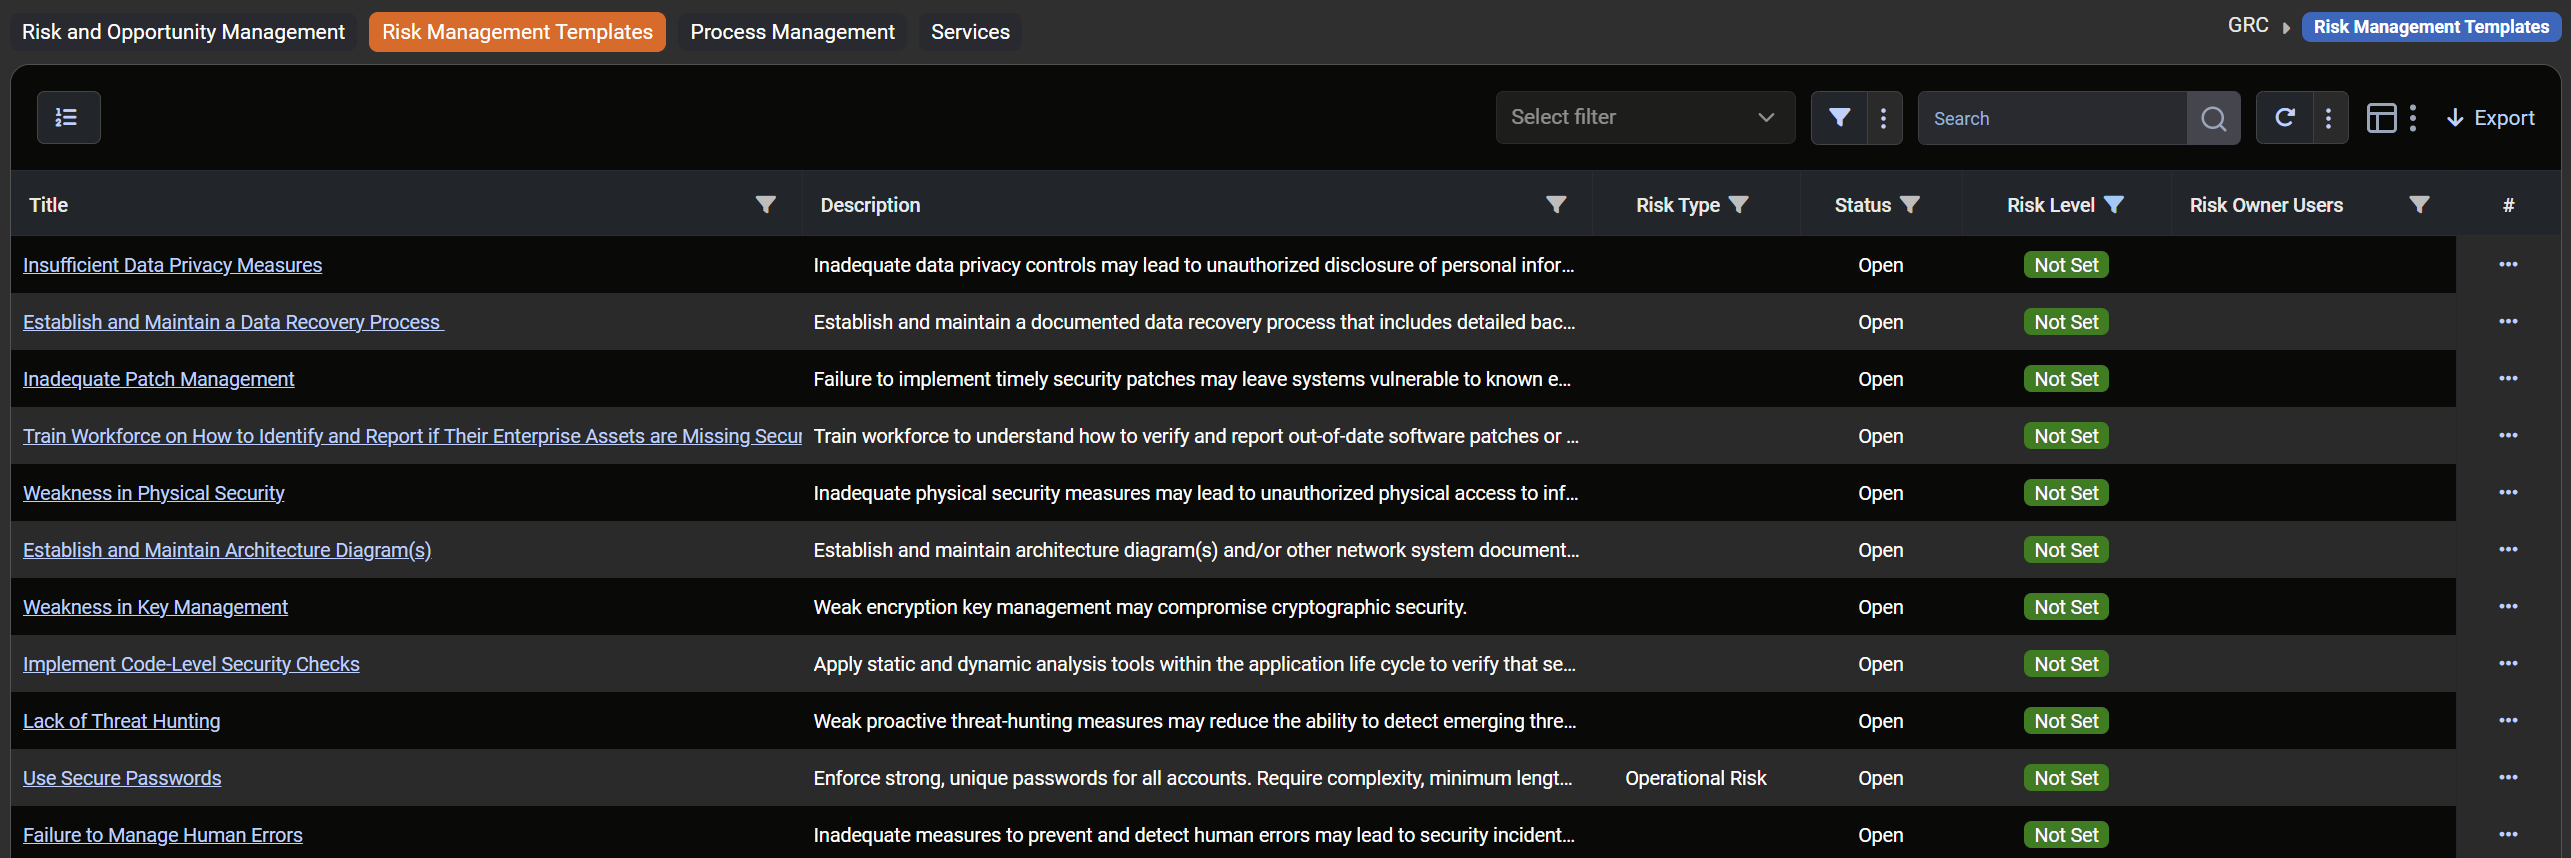2571x858 pixels.
Task: Open the Status column filter
Action: pyautogui.click(x=1910, y=205)
